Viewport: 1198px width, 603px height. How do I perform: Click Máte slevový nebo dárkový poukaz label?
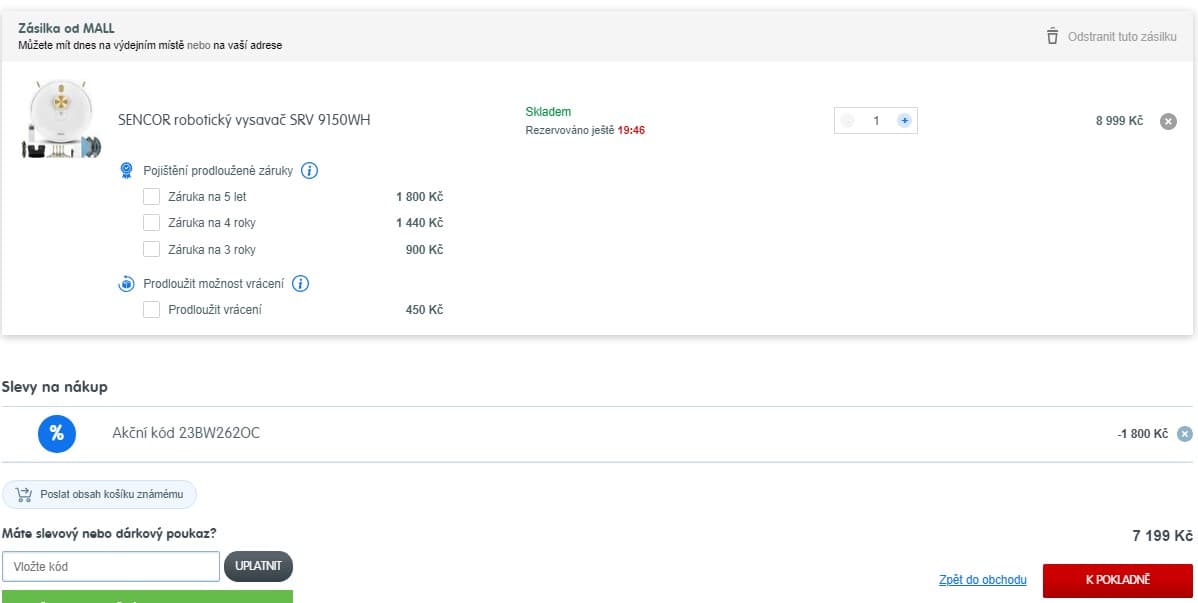click(x=109, y=533)
